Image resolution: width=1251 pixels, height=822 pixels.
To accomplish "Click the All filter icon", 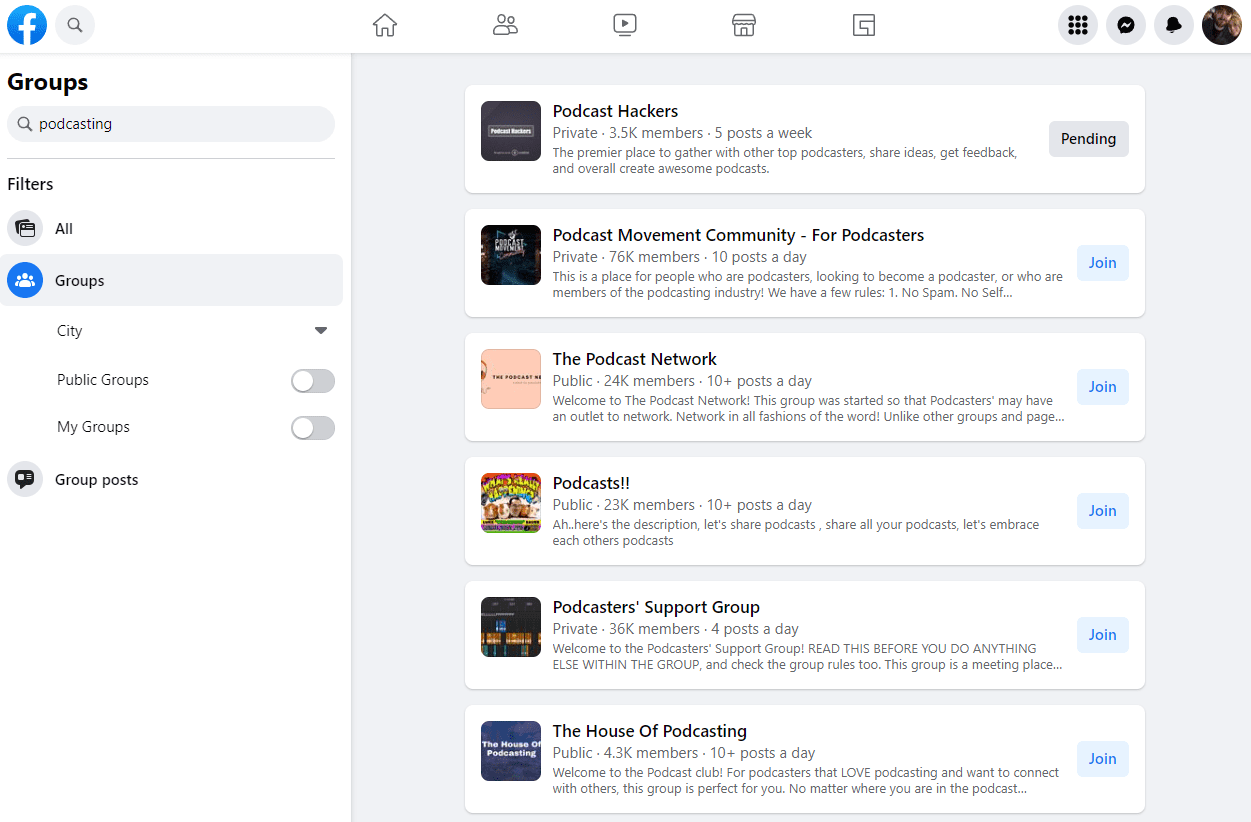I will [x=25, y=228].
